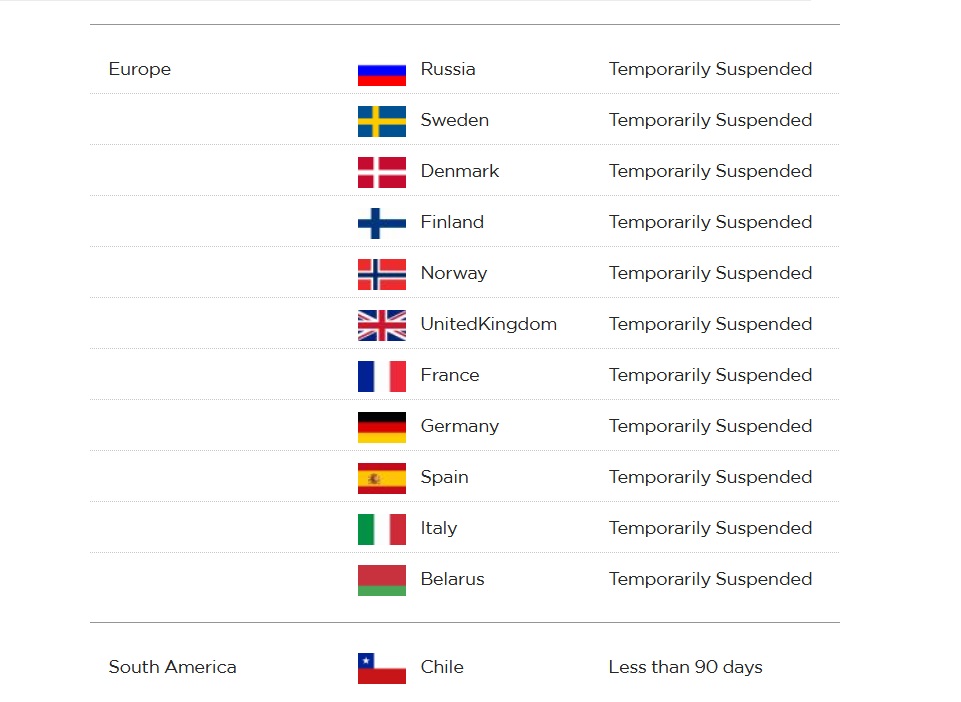Click the Europe region label
The image size is (961, 702).
[140, 69]
